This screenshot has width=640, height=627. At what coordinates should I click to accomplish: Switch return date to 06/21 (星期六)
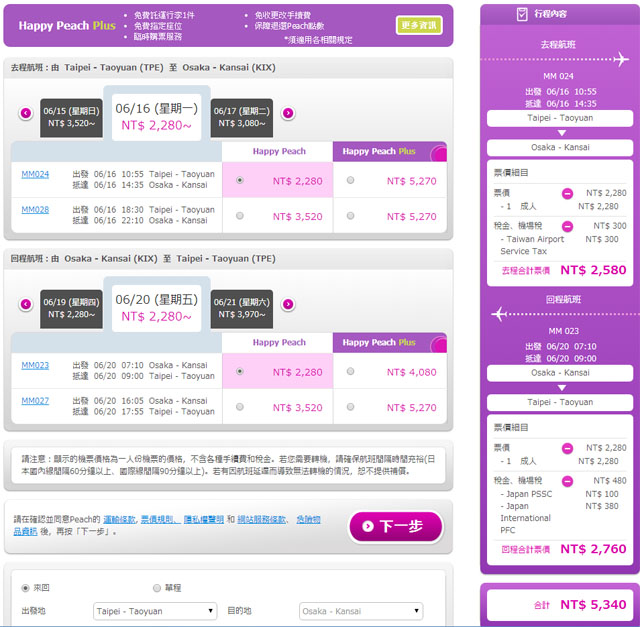coord(242,309)
